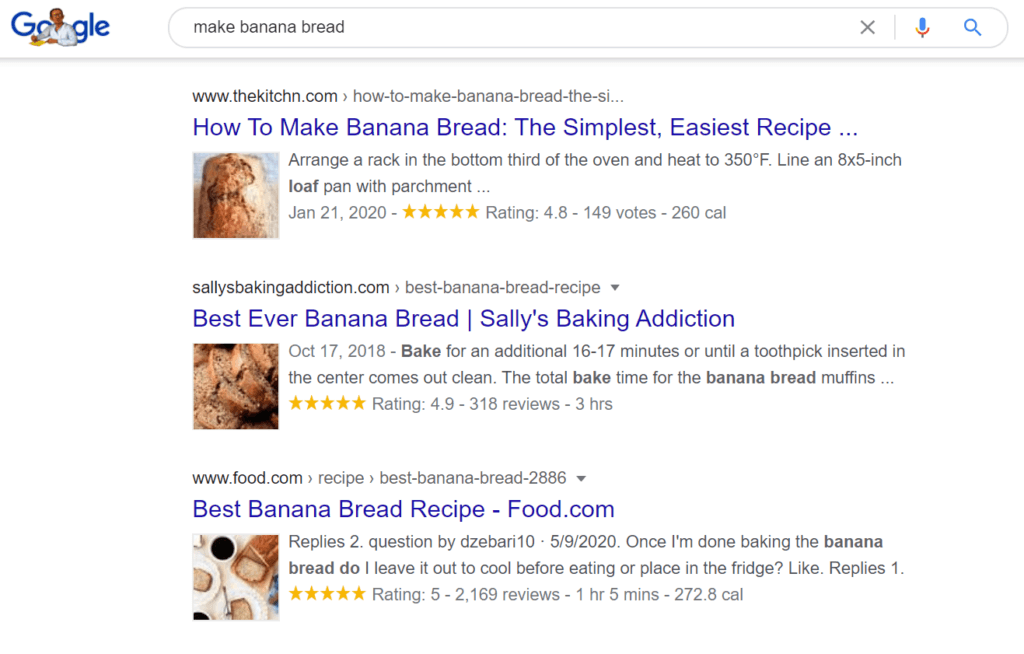
Task: Click the thekitchn result snippet text
Action: pos(595,173)
